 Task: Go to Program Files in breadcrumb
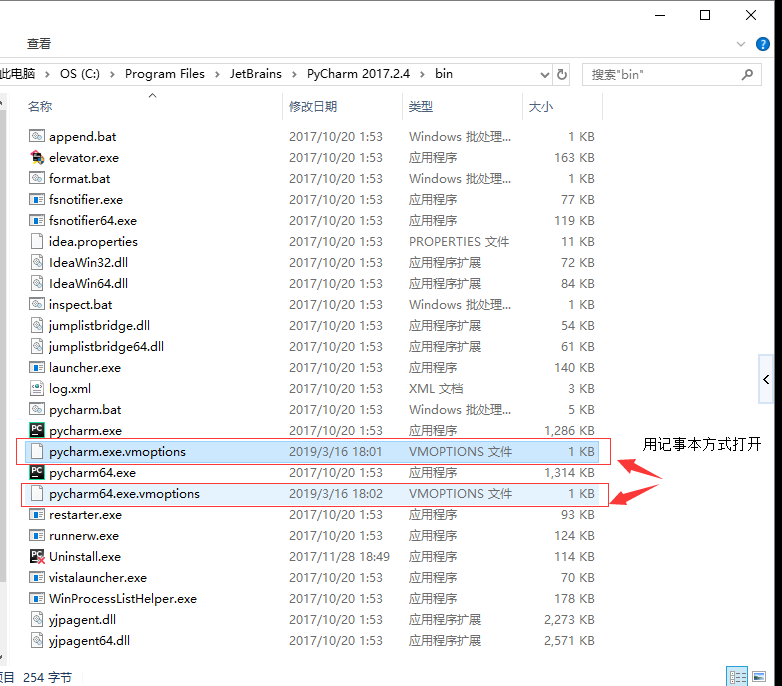pyautogui.click(x=165, y=74)
